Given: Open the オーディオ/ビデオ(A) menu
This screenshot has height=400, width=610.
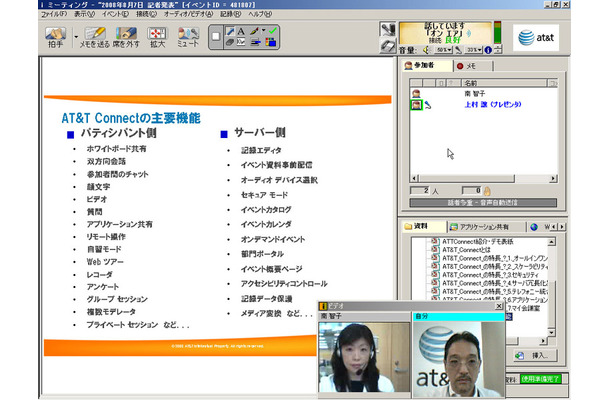Looking at the screenshot, I should click(x=188, y=14).
